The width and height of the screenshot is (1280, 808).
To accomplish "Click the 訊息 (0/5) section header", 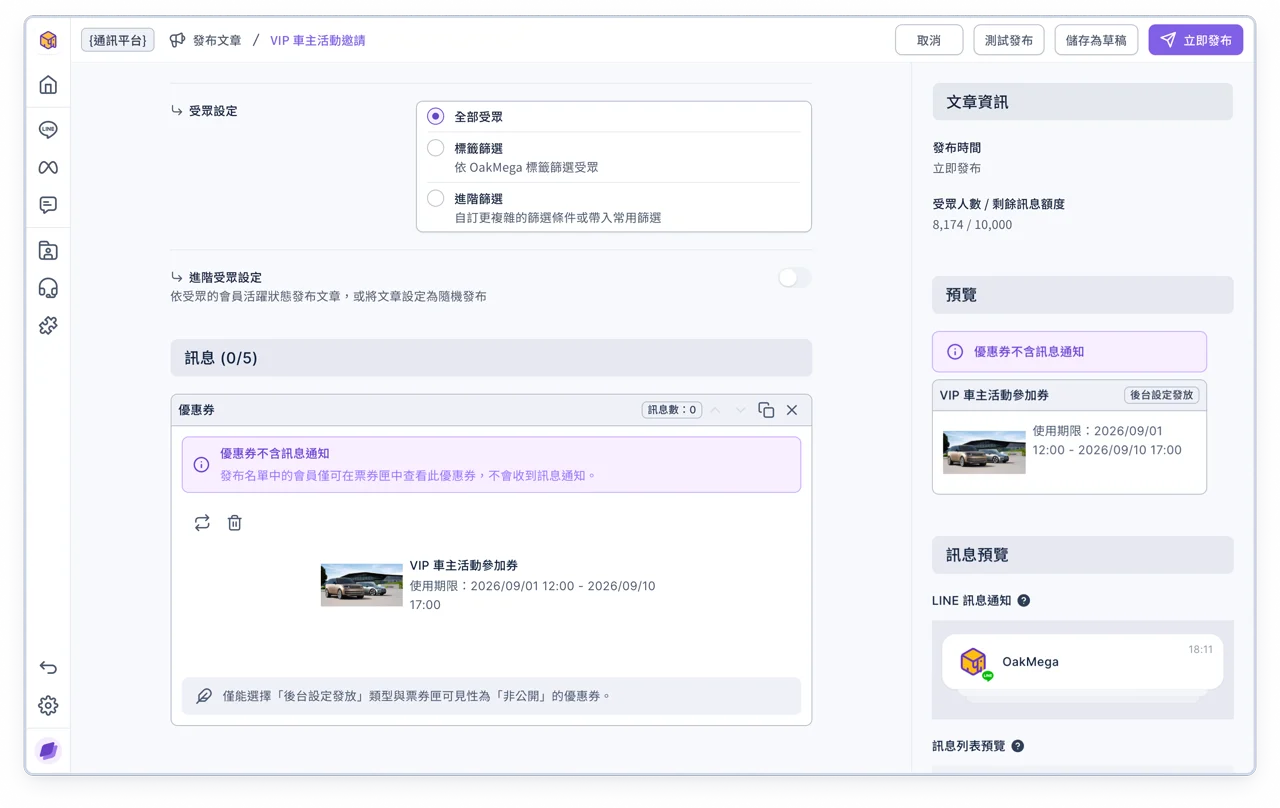I will tap(491, 358).
